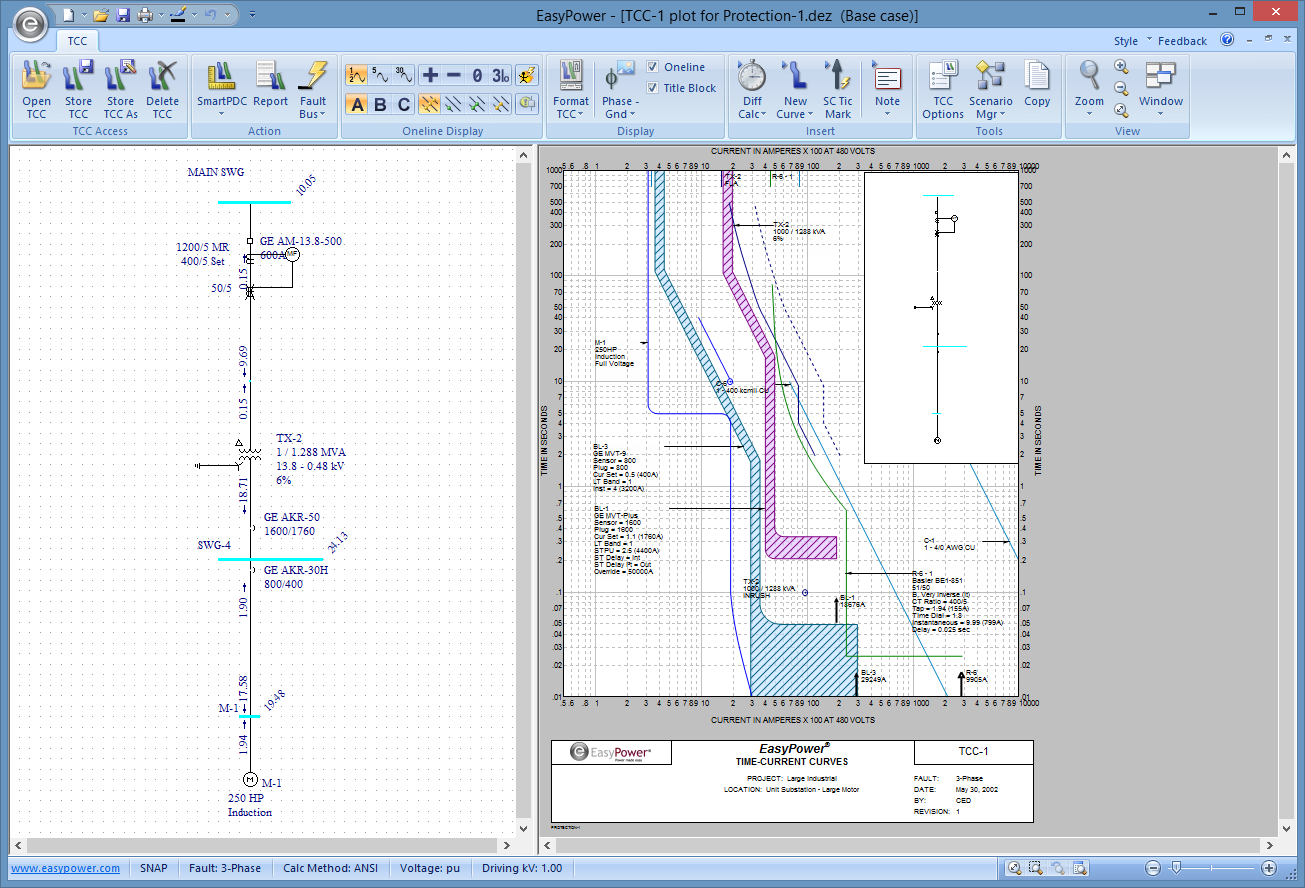Viewport: 1305px width, 888px height.
Task: Click 'Driving kV: 1.00' in status bar
Action: [x=522, y=868]
